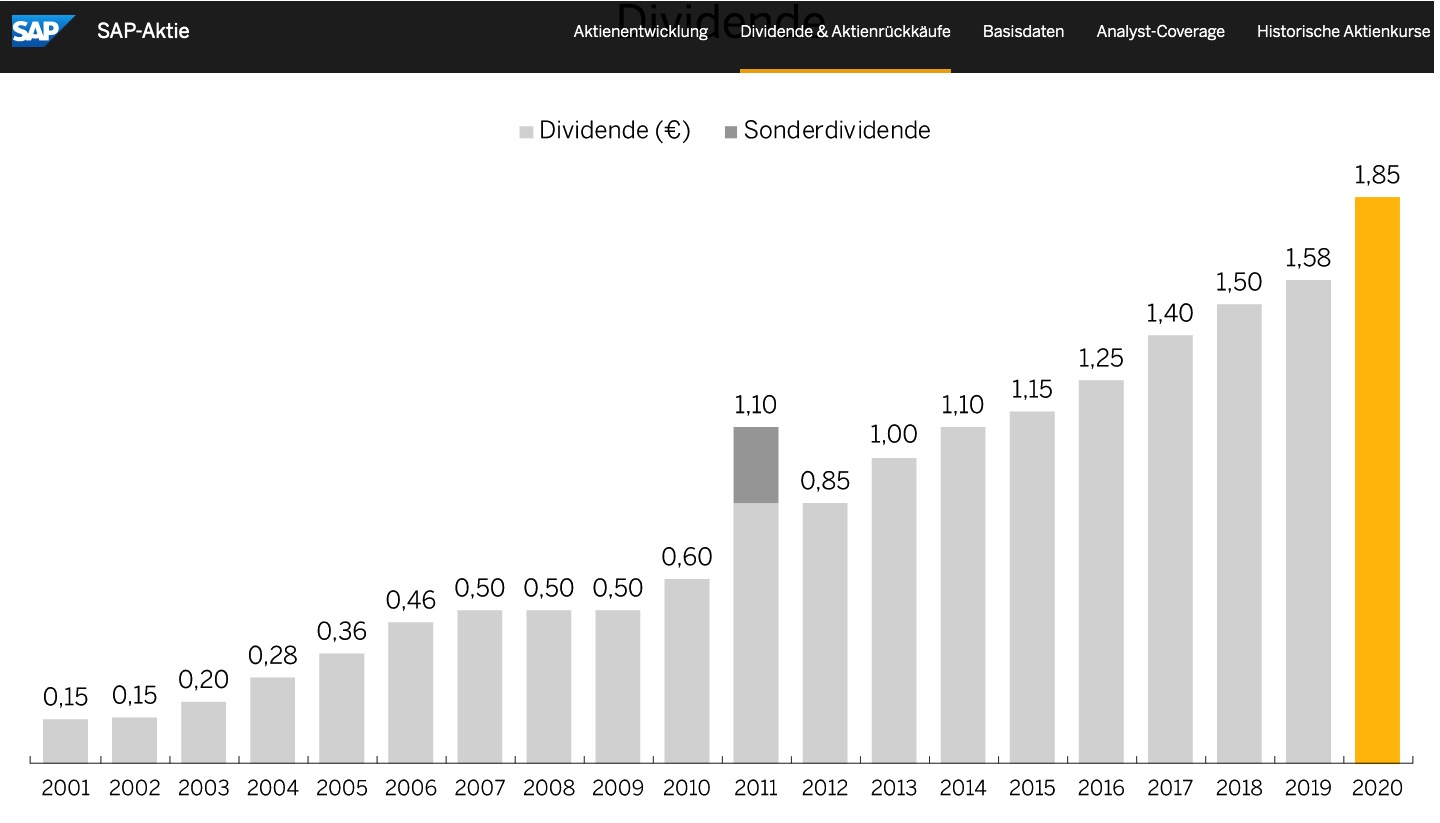Click the light gray Dividende legend swatch
This screenshot has height=823, width=1440.
coord(526,131)
